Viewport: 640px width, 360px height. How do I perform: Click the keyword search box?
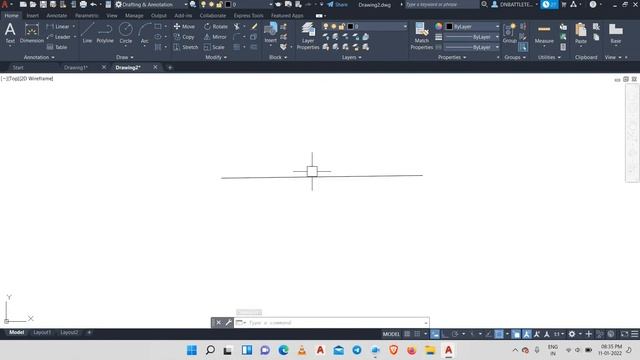click(442, 4)
